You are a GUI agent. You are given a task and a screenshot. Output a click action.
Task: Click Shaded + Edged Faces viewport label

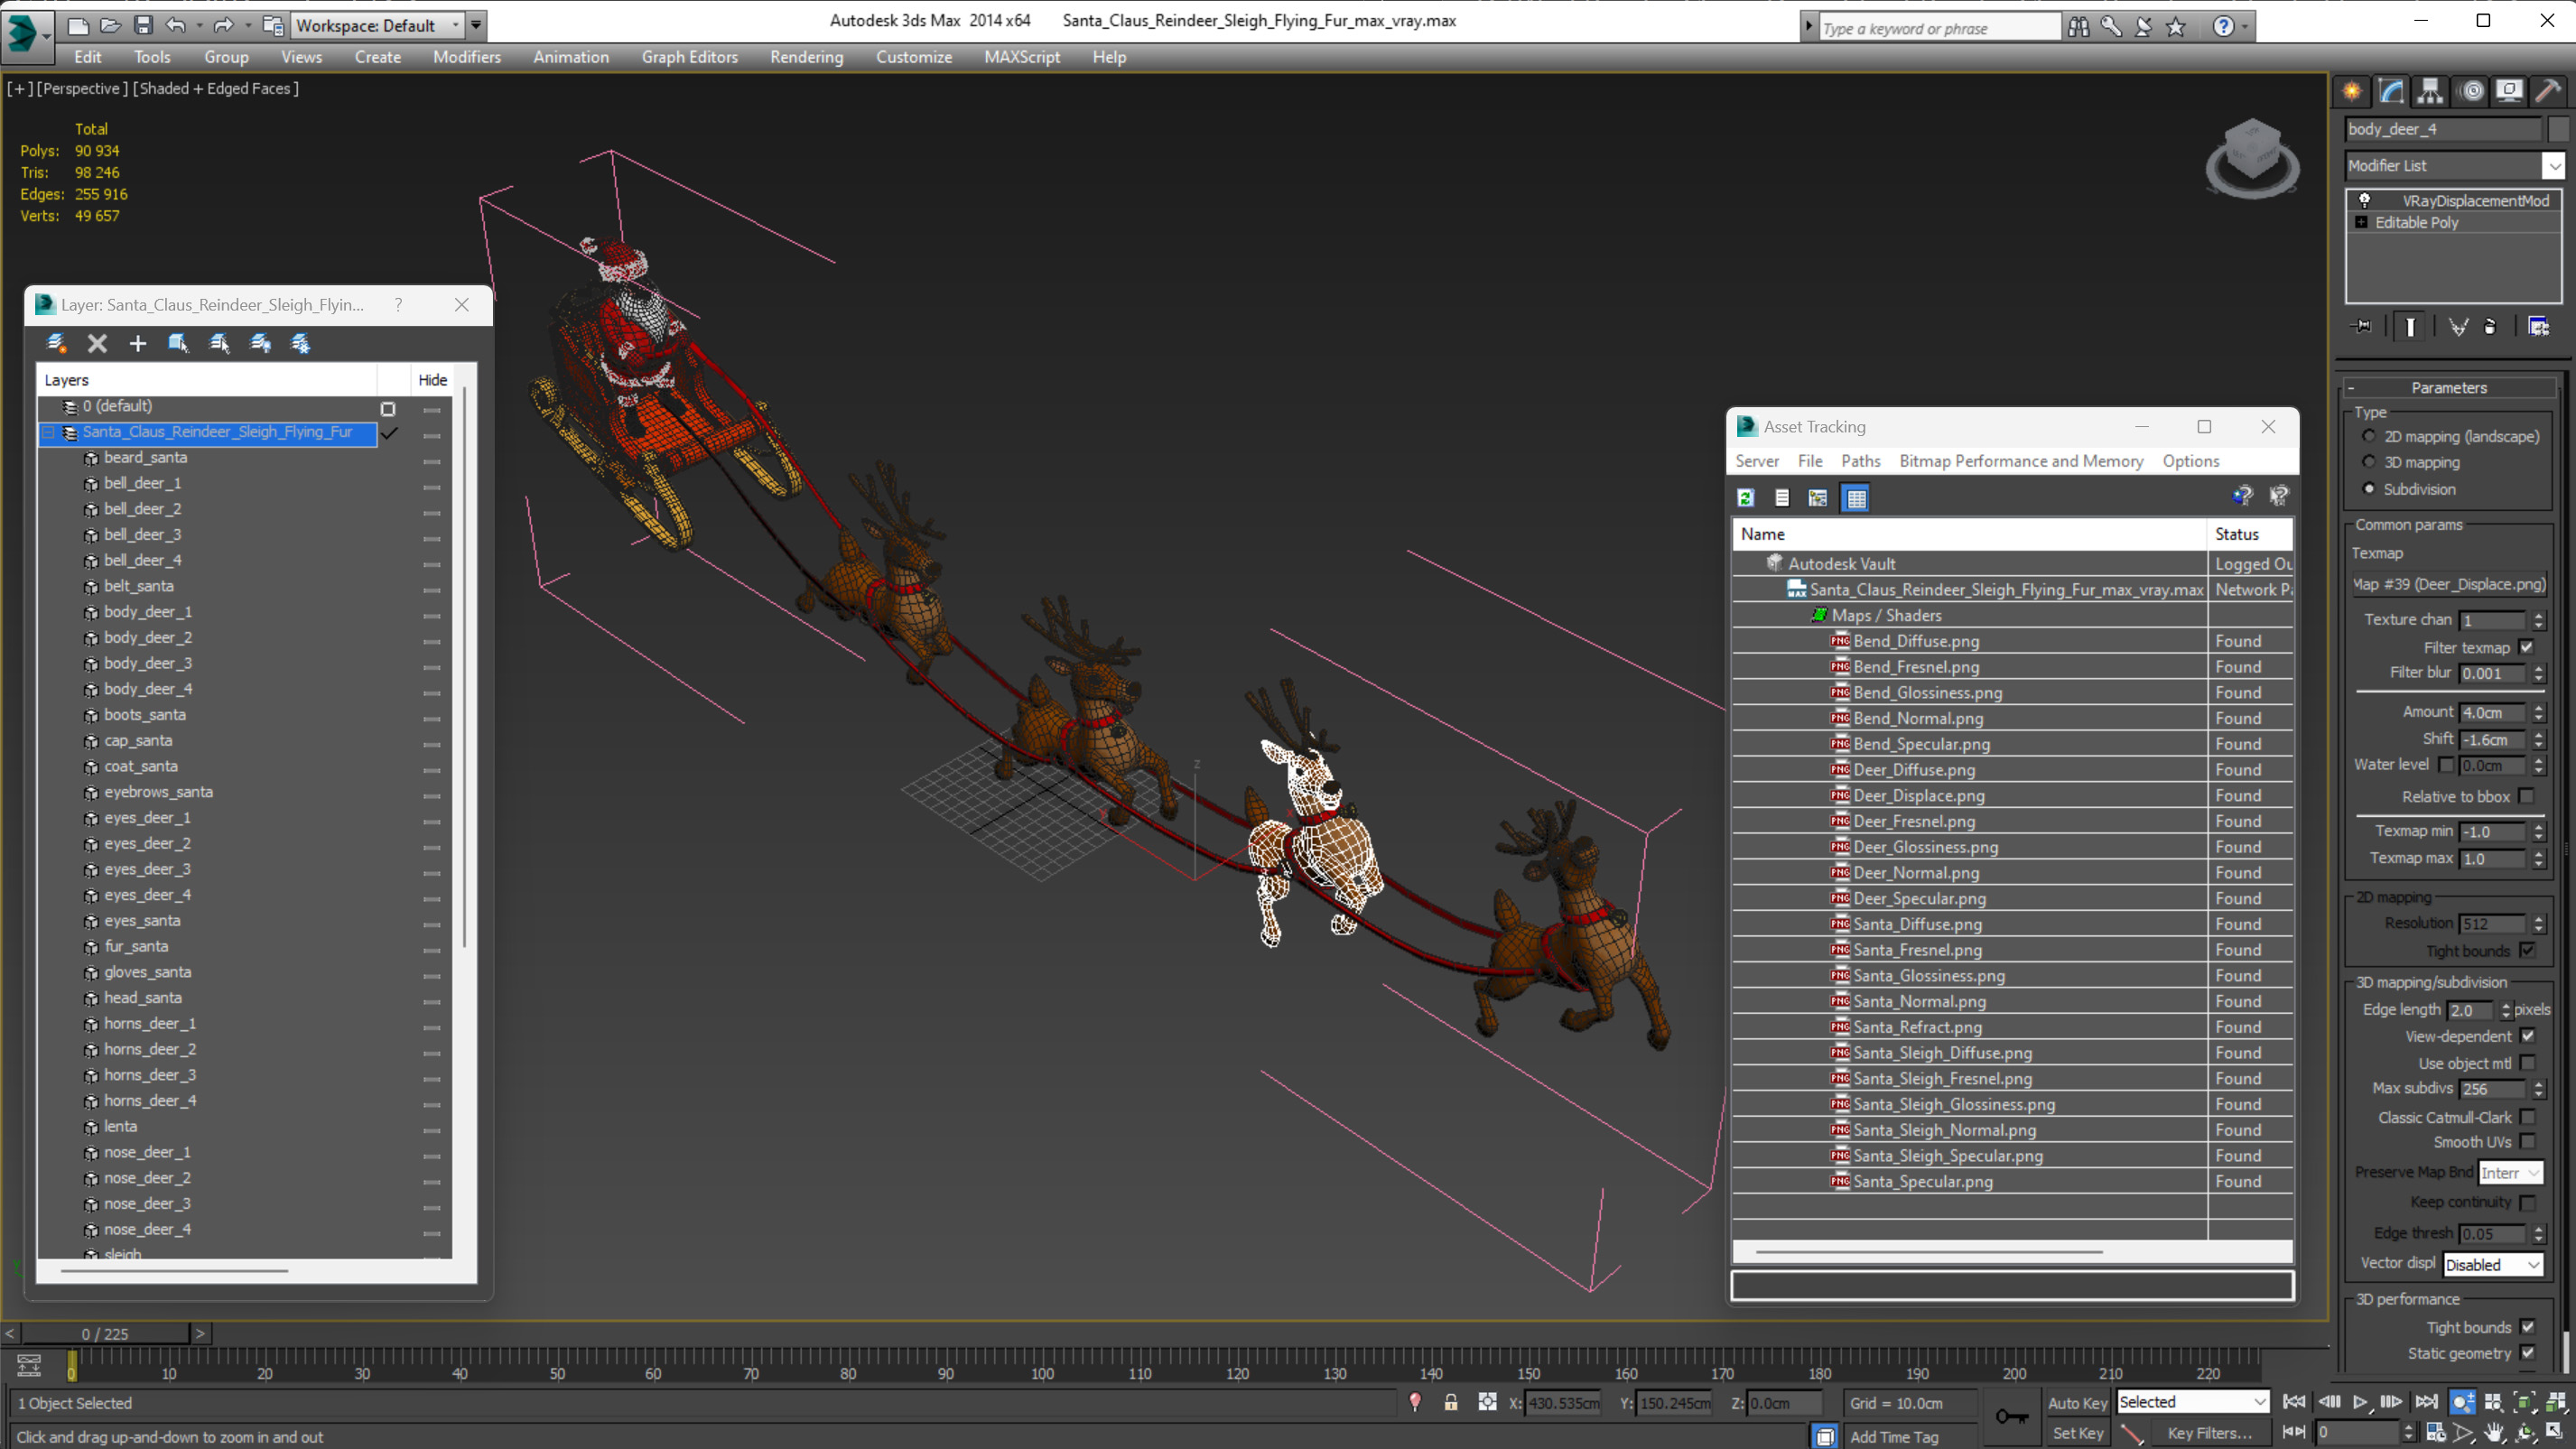[215, 88]
